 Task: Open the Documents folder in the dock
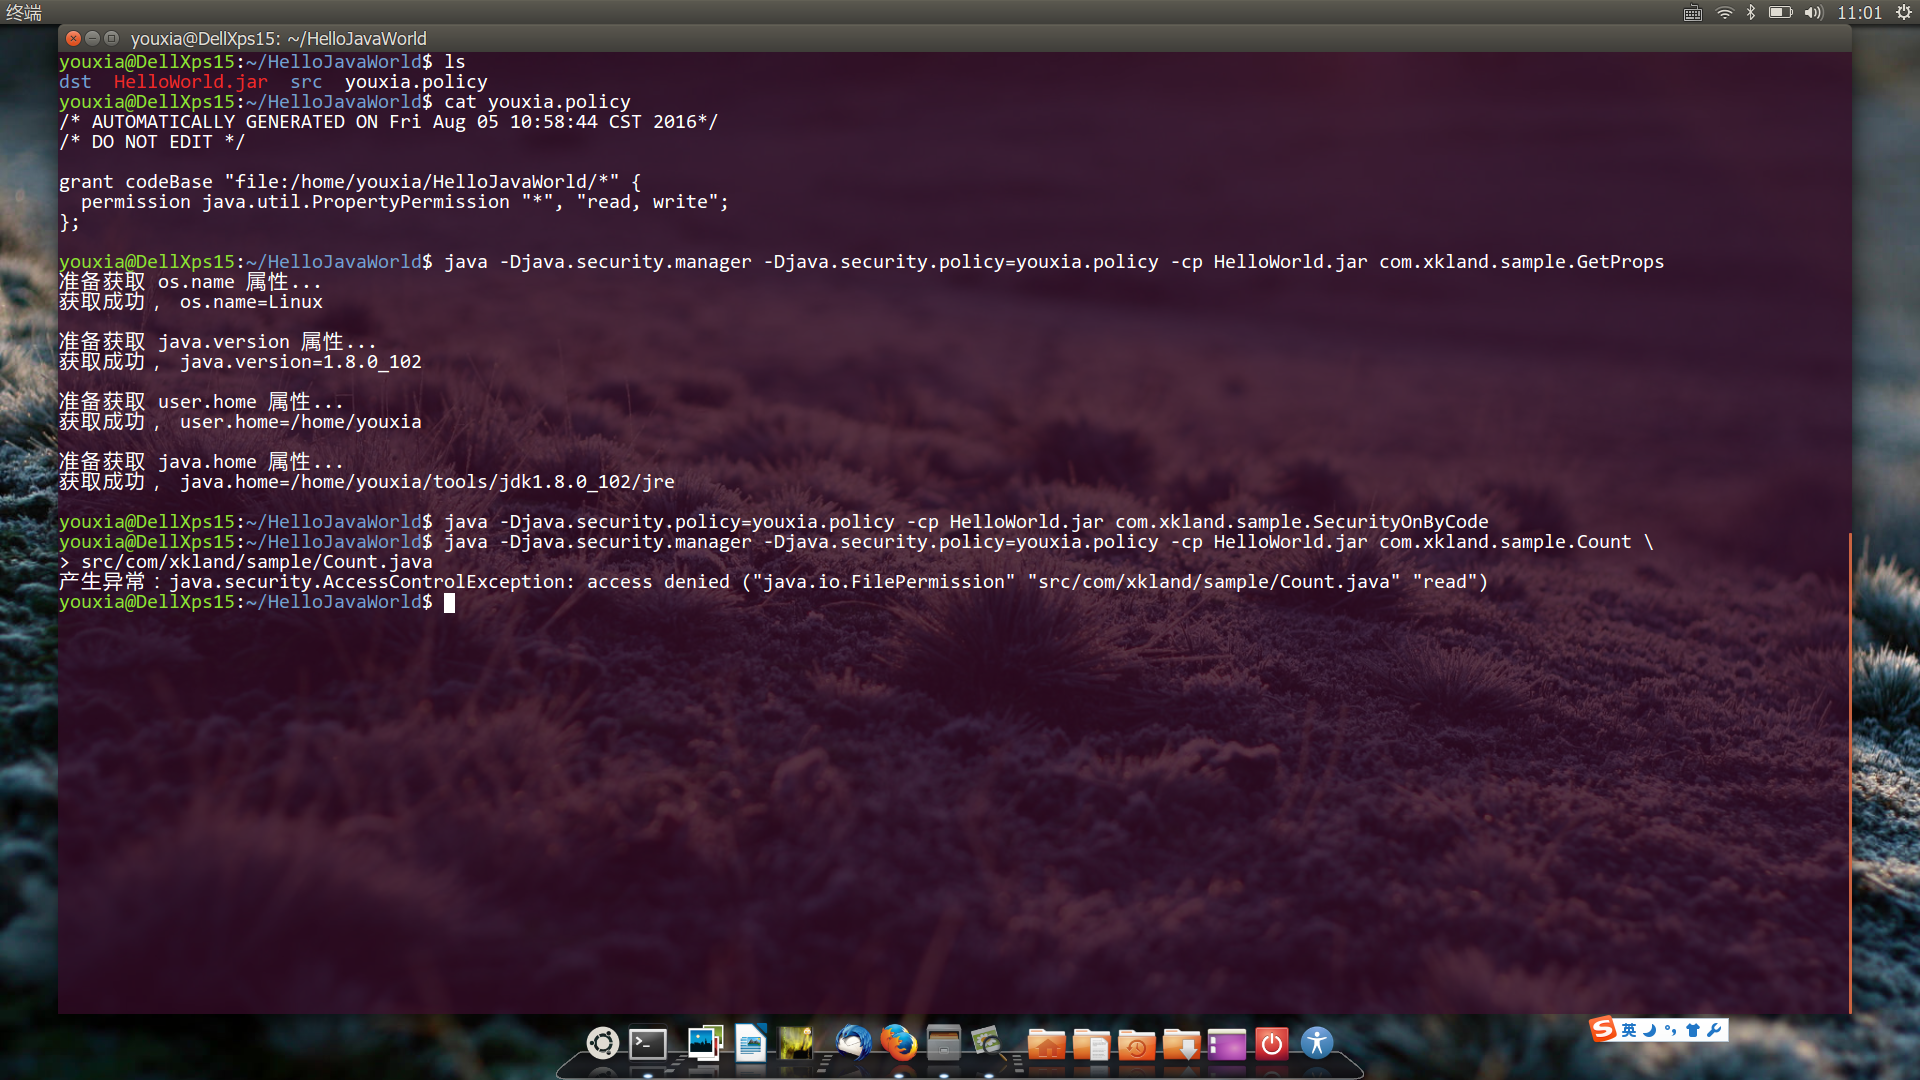1091,1044
